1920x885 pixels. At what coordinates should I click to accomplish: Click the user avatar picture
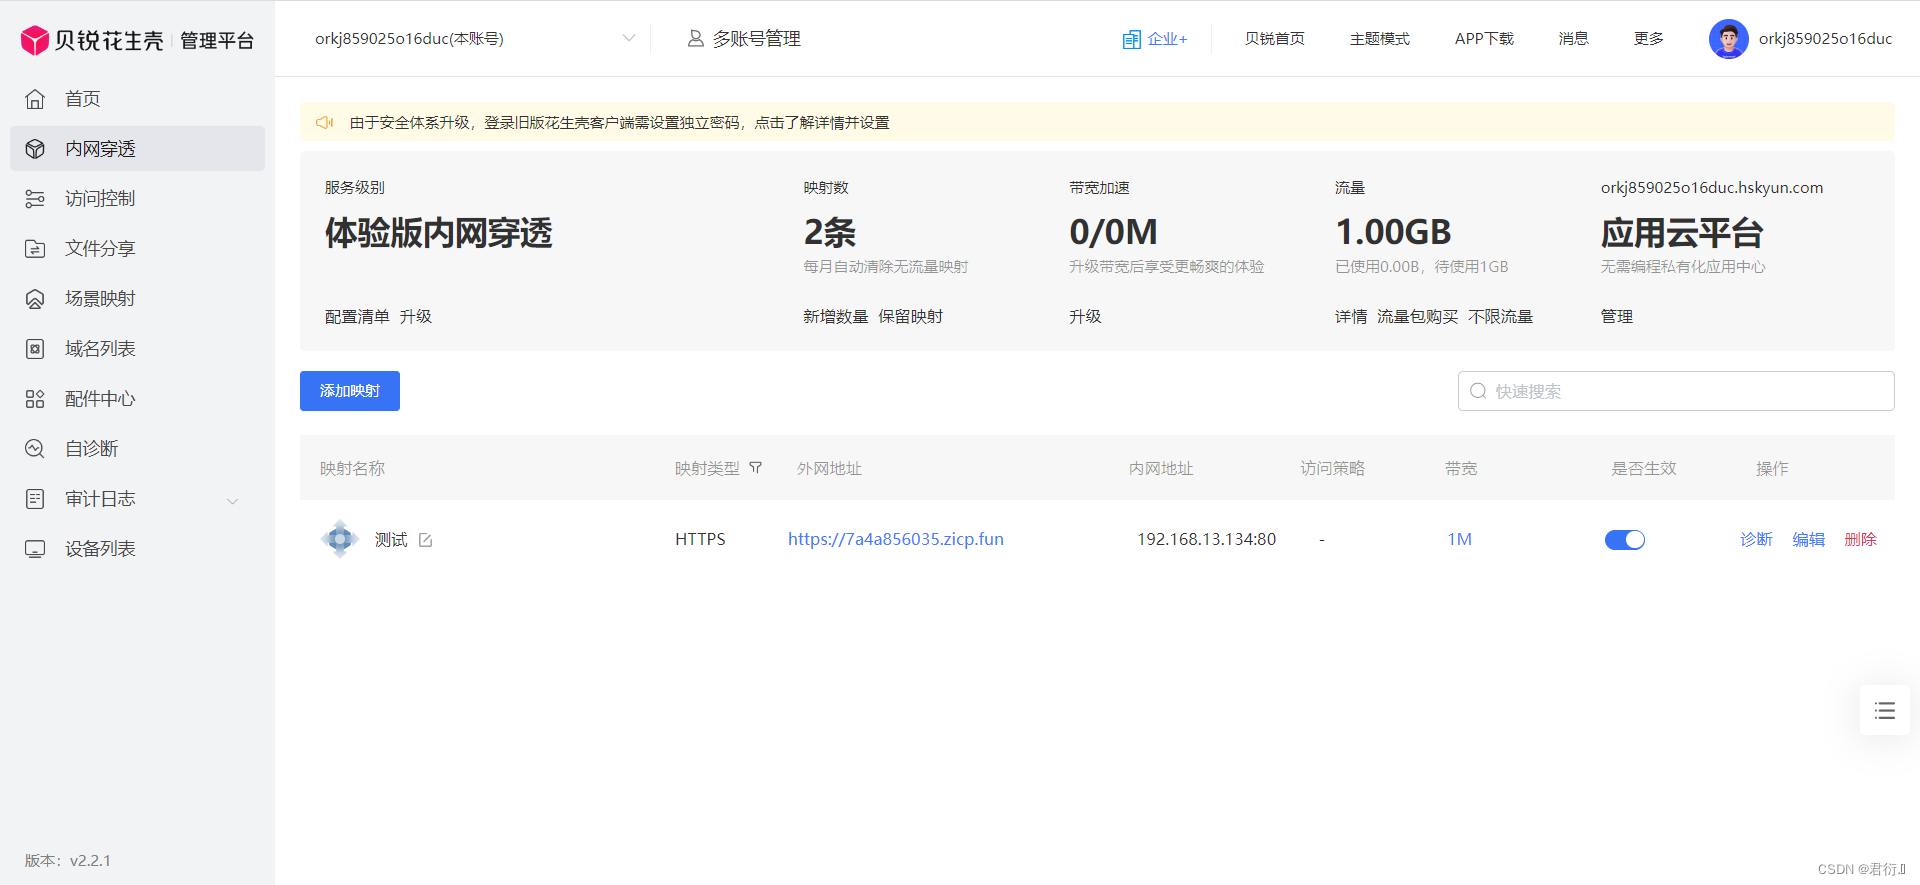click(1728, 39)
